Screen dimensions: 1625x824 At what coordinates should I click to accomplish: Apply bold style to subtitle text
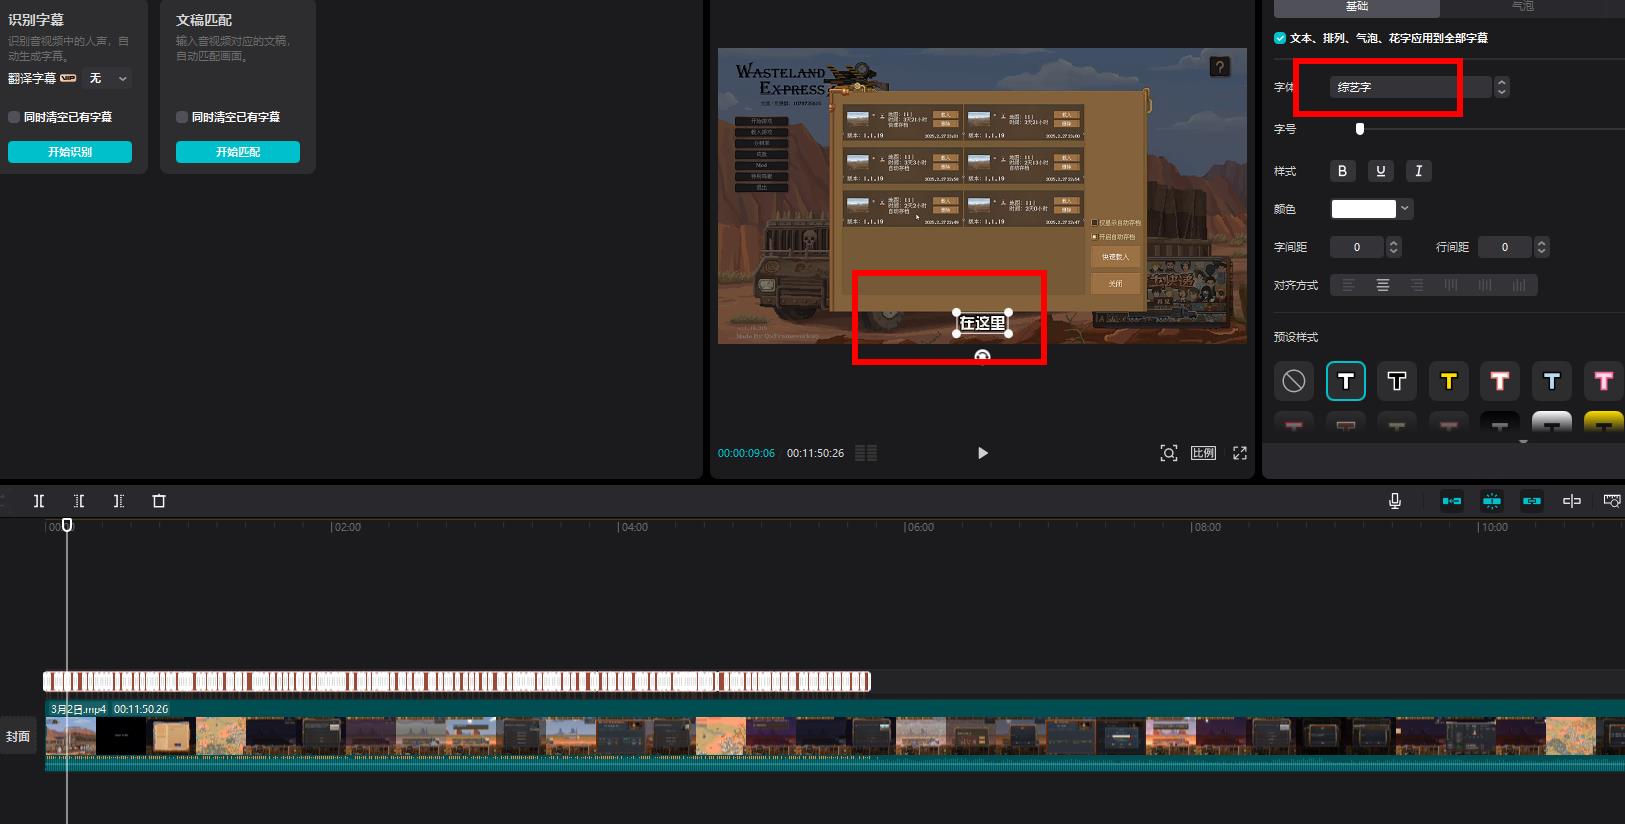click(1342, 171)
